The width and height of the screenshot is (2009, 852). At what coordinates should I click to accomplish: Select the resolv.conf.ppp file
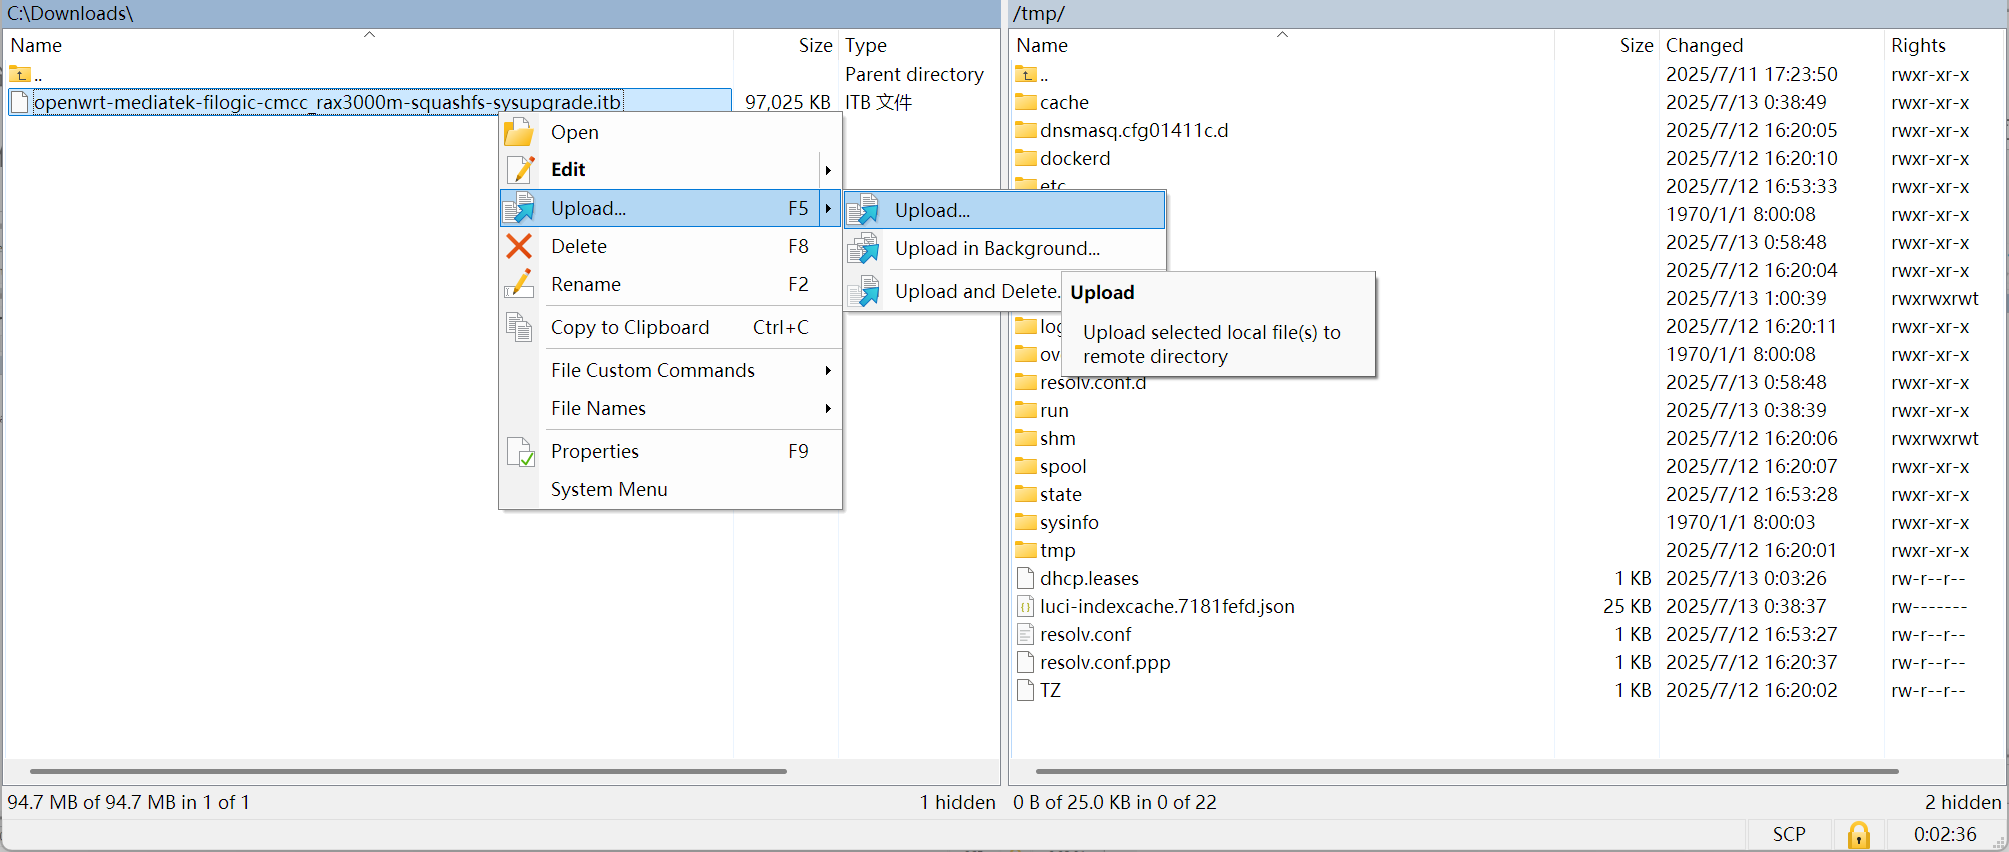click(x=1105, y=662)
